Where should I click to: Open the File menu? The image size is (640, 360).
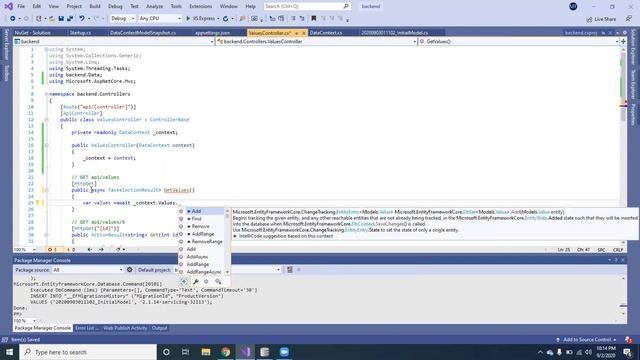pyautogui.click(x=21, y=7)
